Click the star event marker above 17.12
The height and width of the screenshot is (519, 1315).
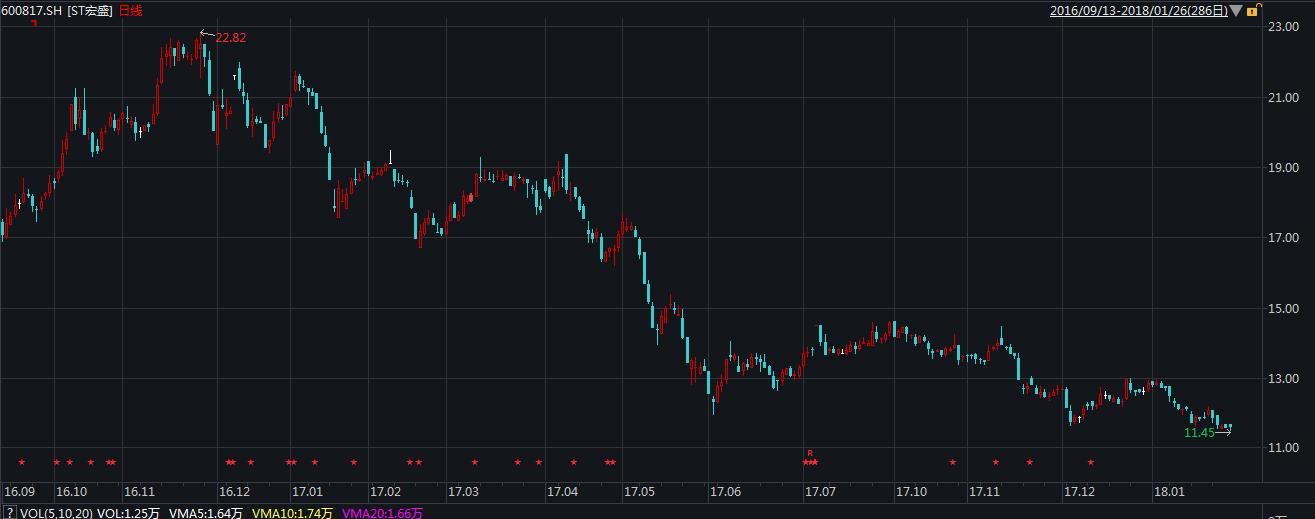pyautogui.click(x=1090, y=462)
